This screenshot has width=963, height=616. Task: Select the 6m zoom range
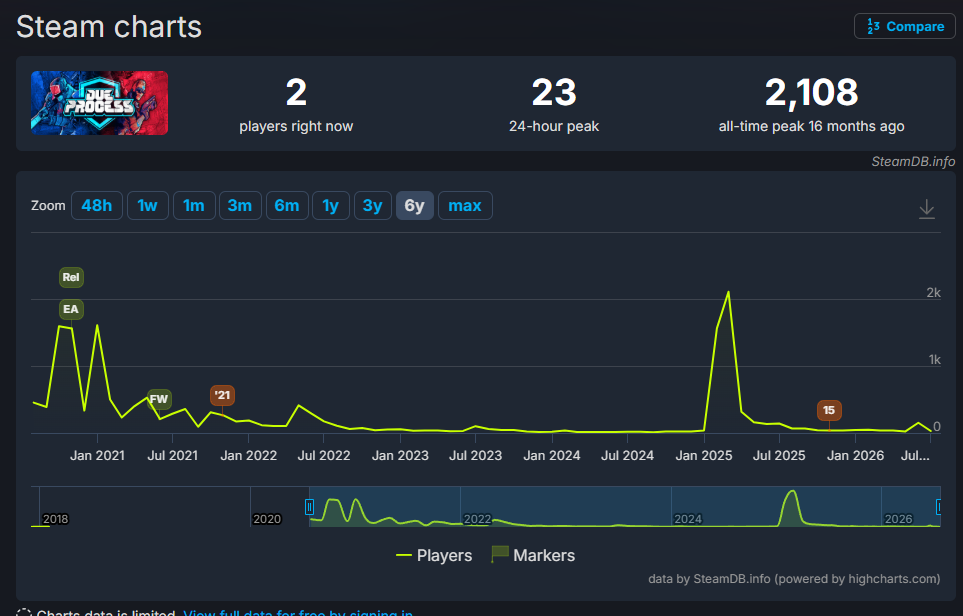287,206
